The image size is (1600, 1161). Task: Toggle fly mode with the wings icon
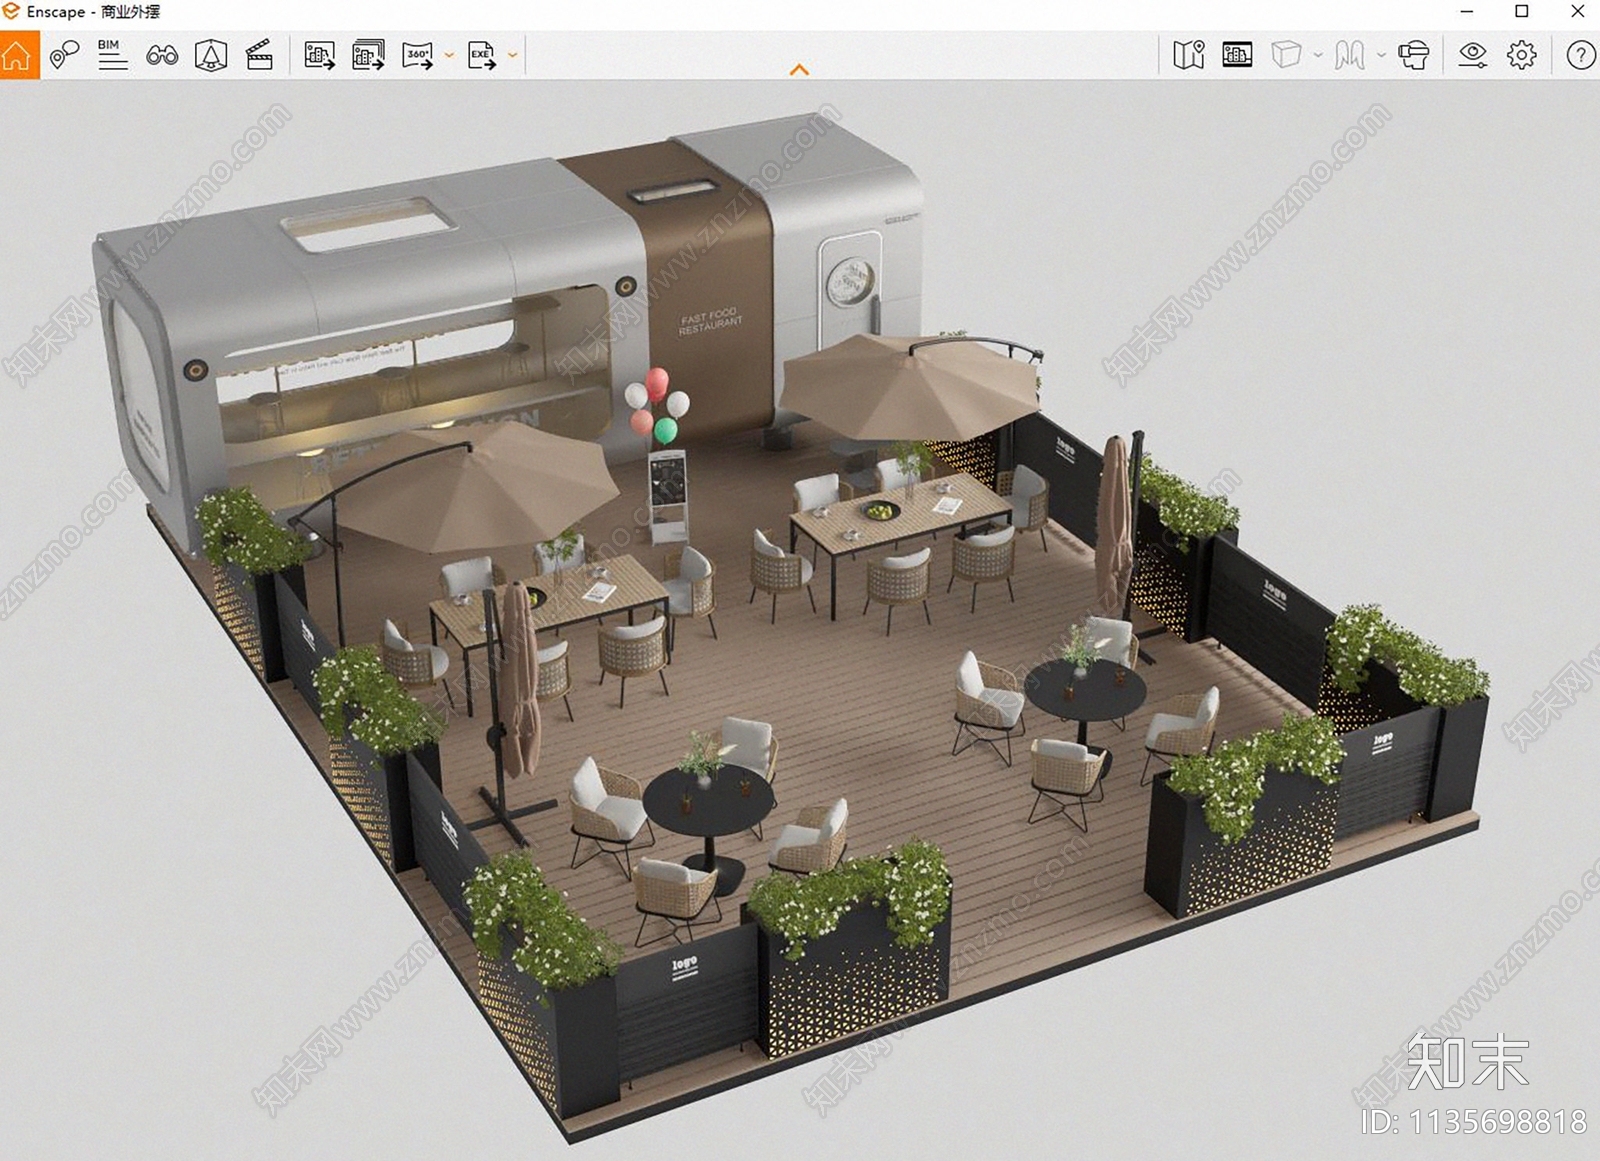click(1349, 55)
